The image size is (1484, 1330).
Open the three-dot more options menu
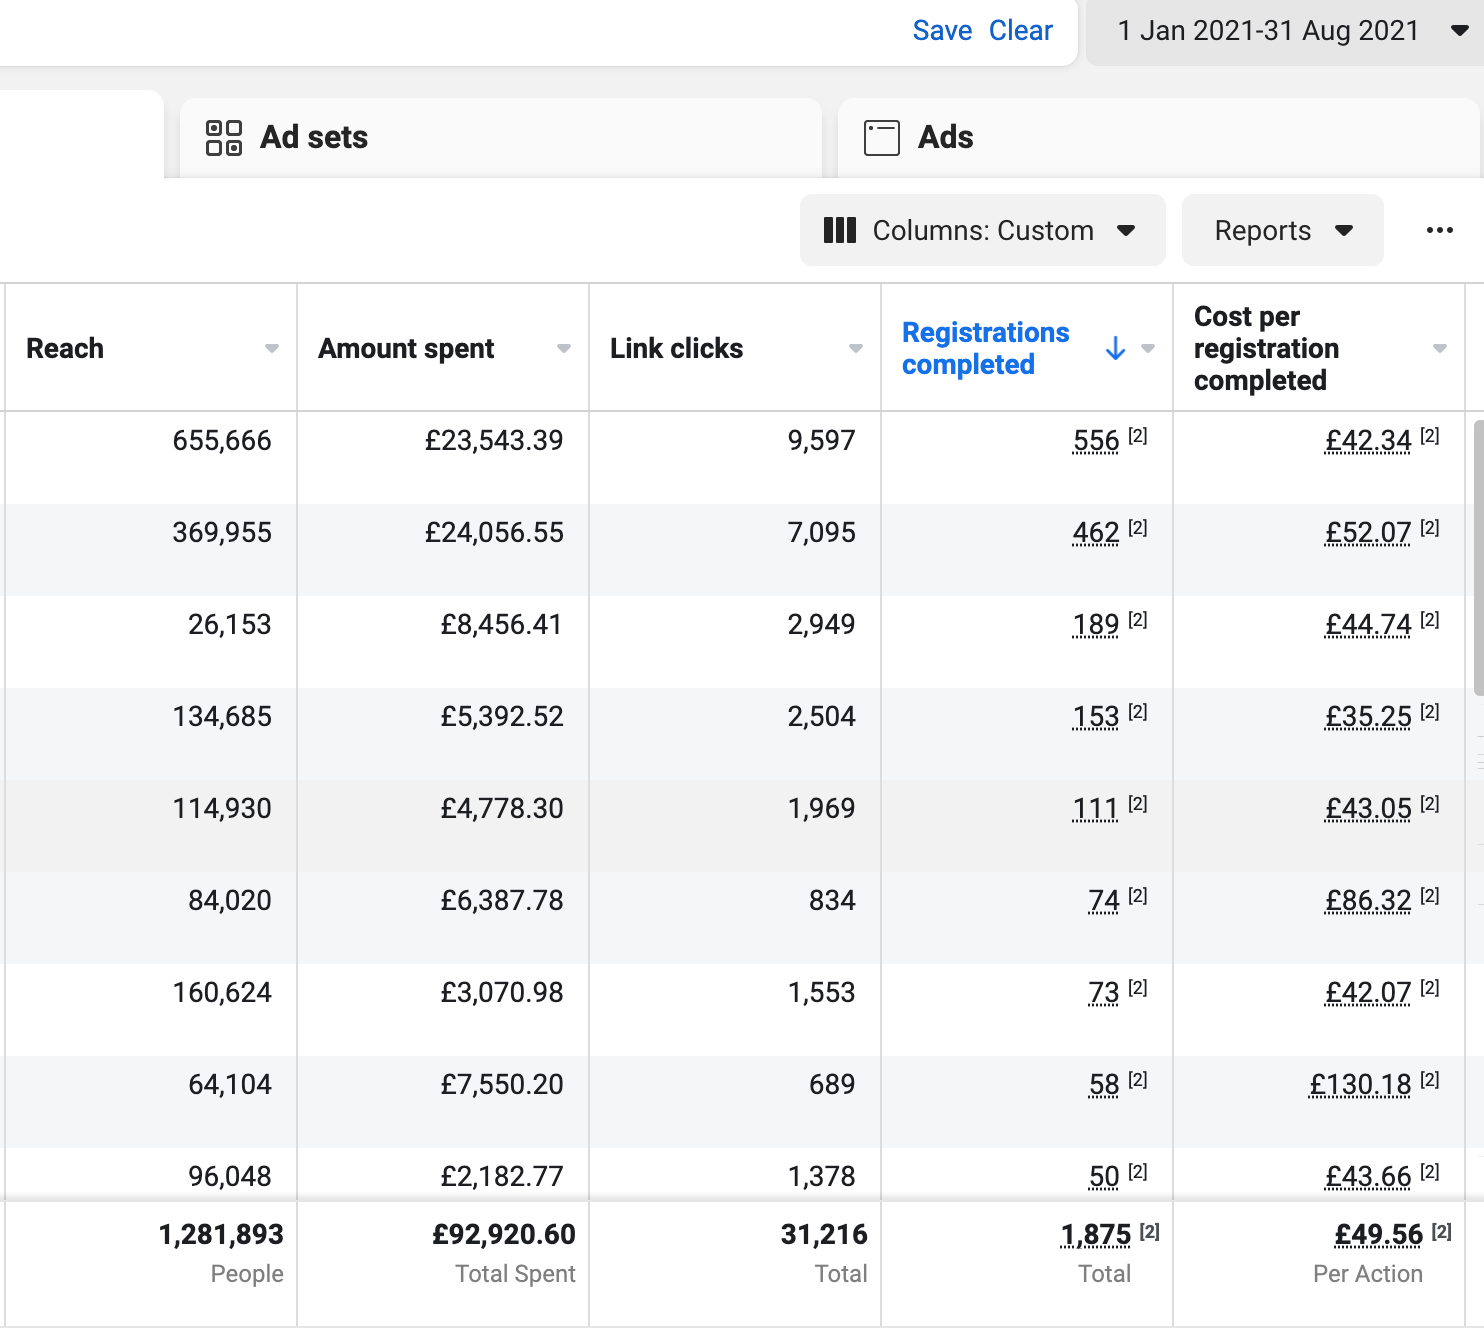1439,231
